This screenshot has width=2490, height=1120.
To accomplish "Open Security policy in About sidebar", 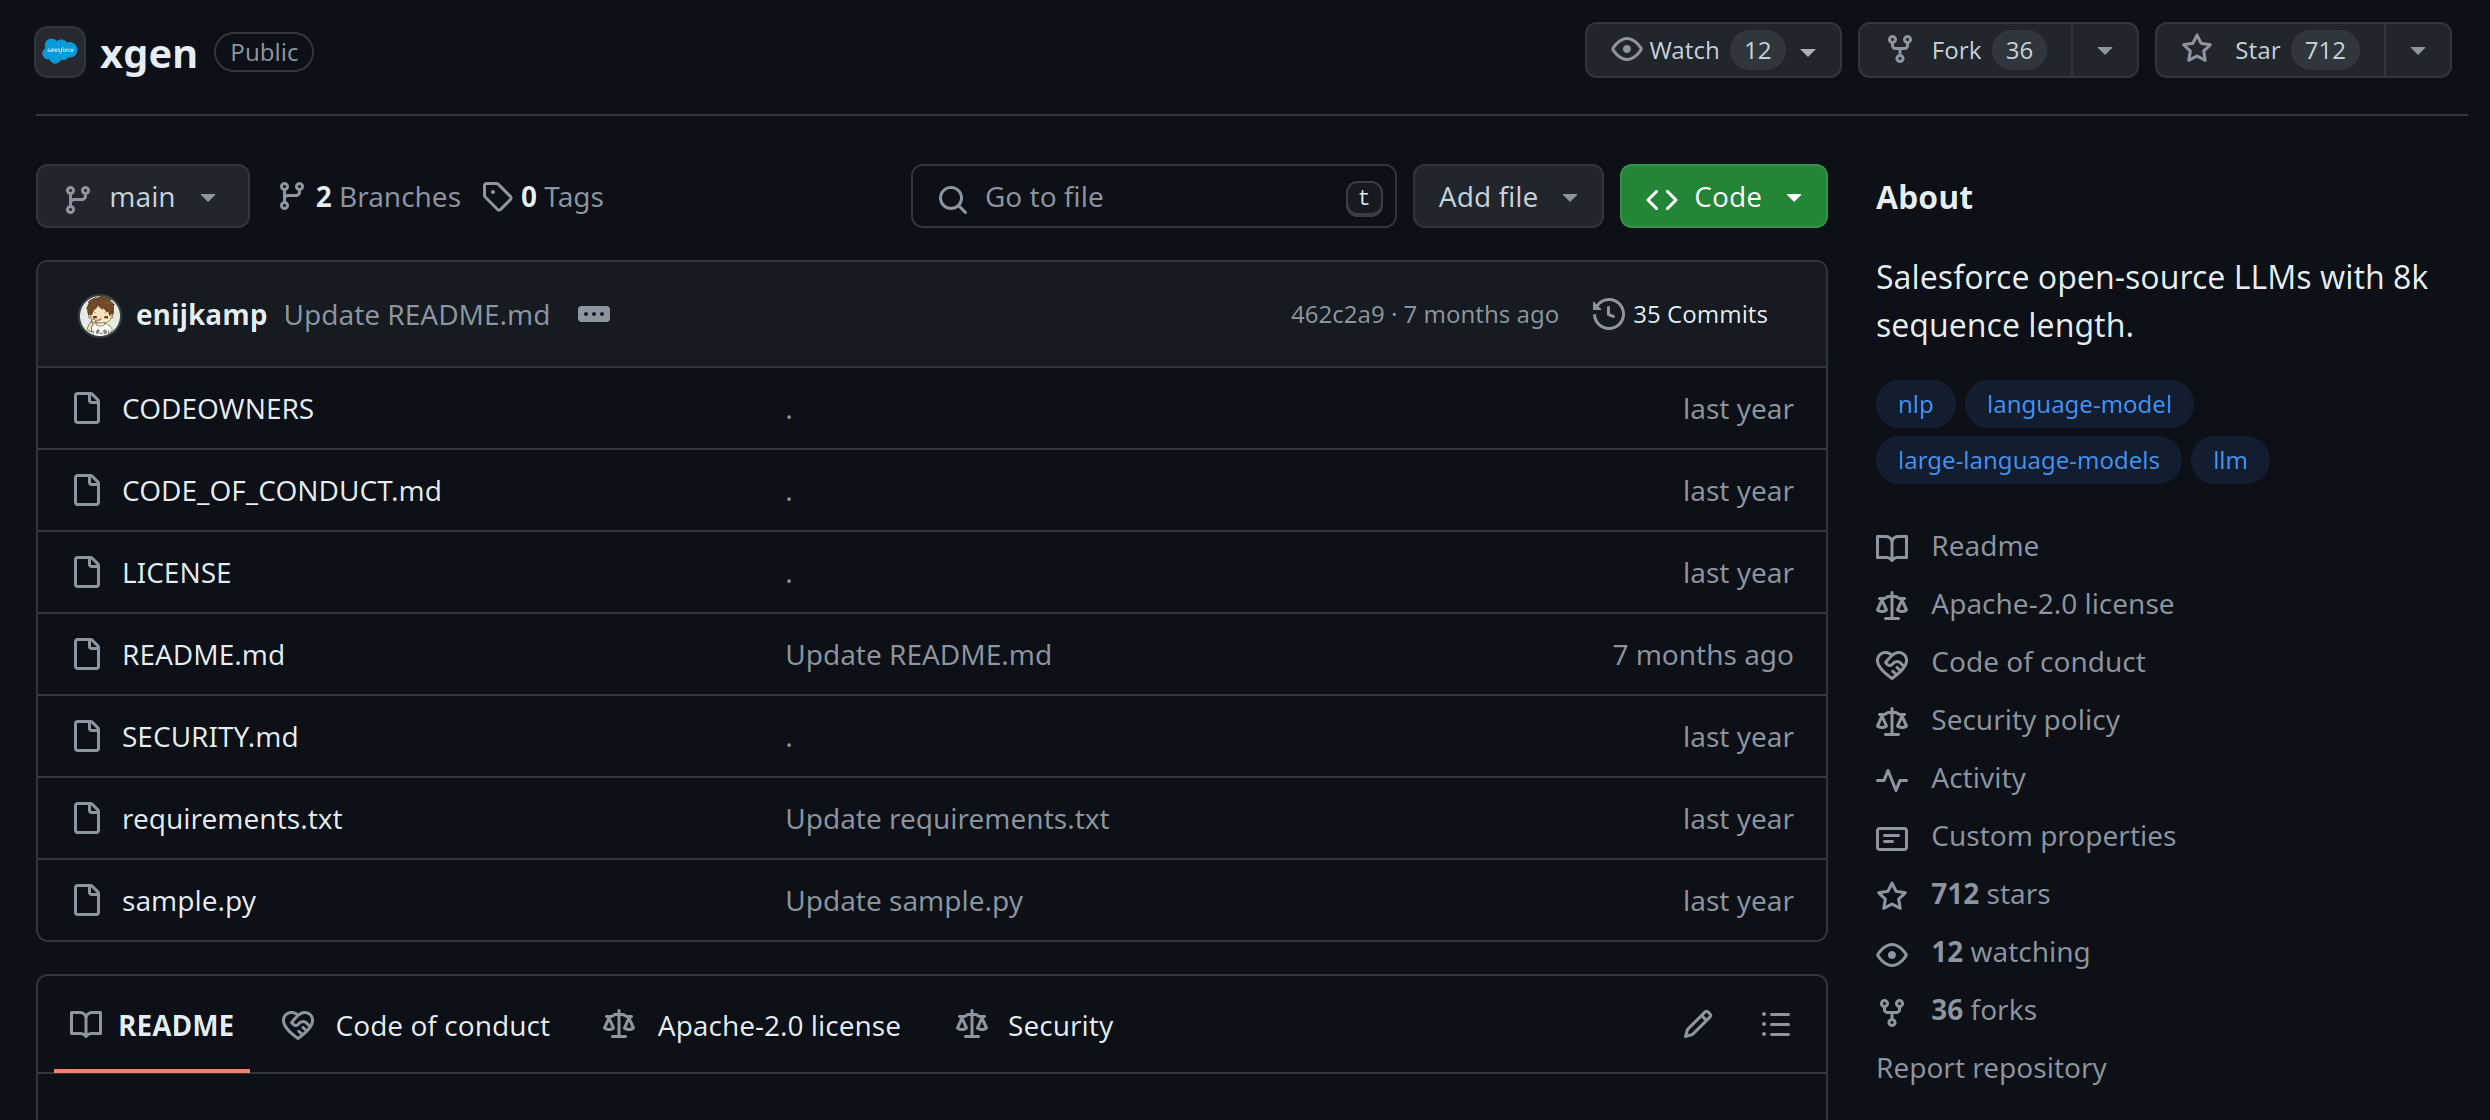I will (1999, 721).
